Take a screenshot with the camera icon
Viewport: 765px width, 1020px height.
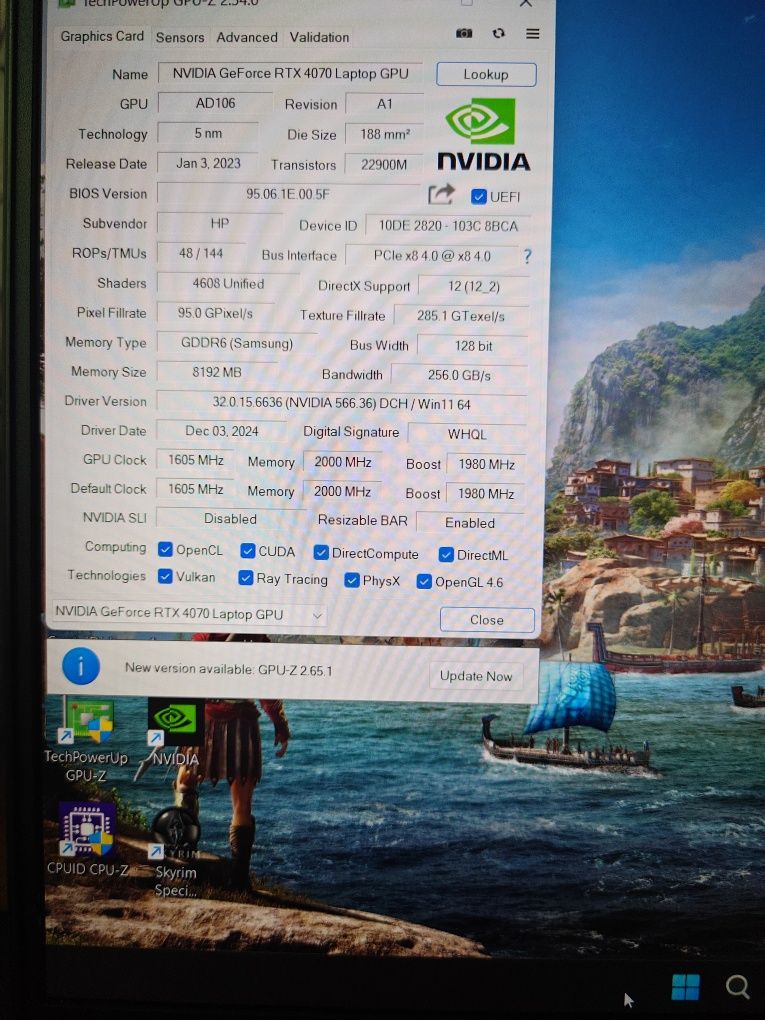464,33
